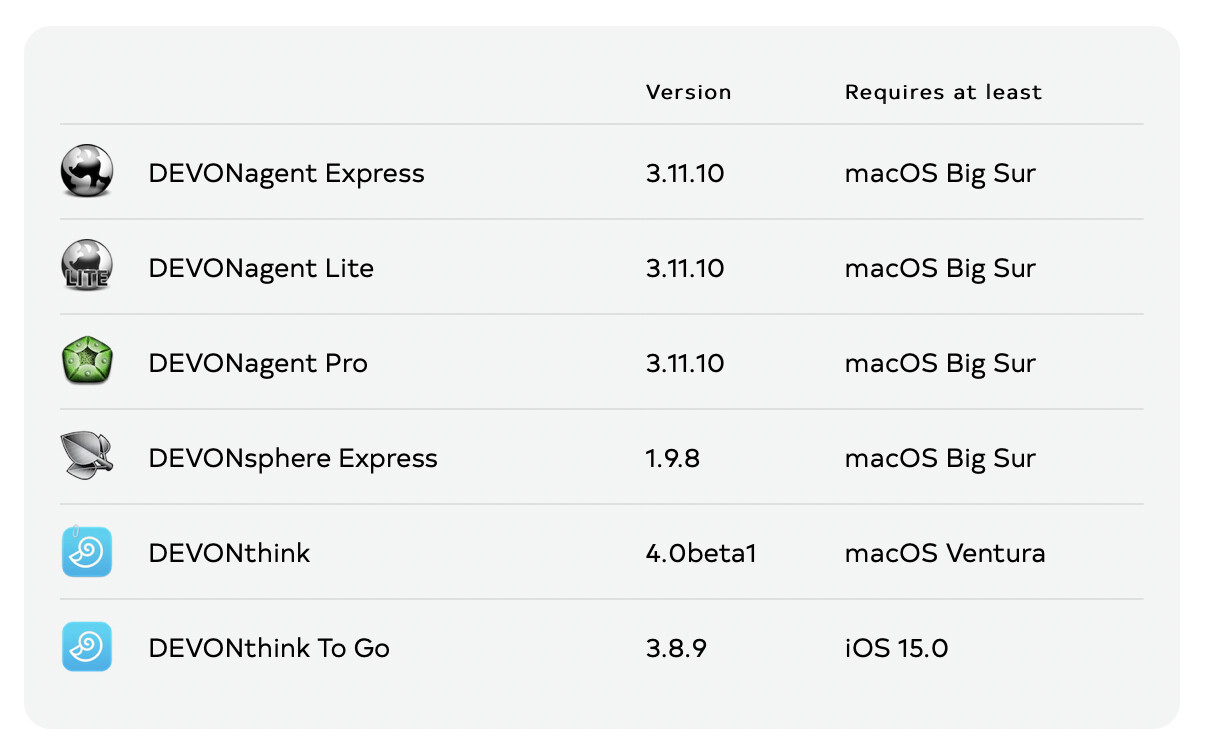The image size is (1206, 754).
Task: Select the DEVONthink product name
Action: point(229,553)
